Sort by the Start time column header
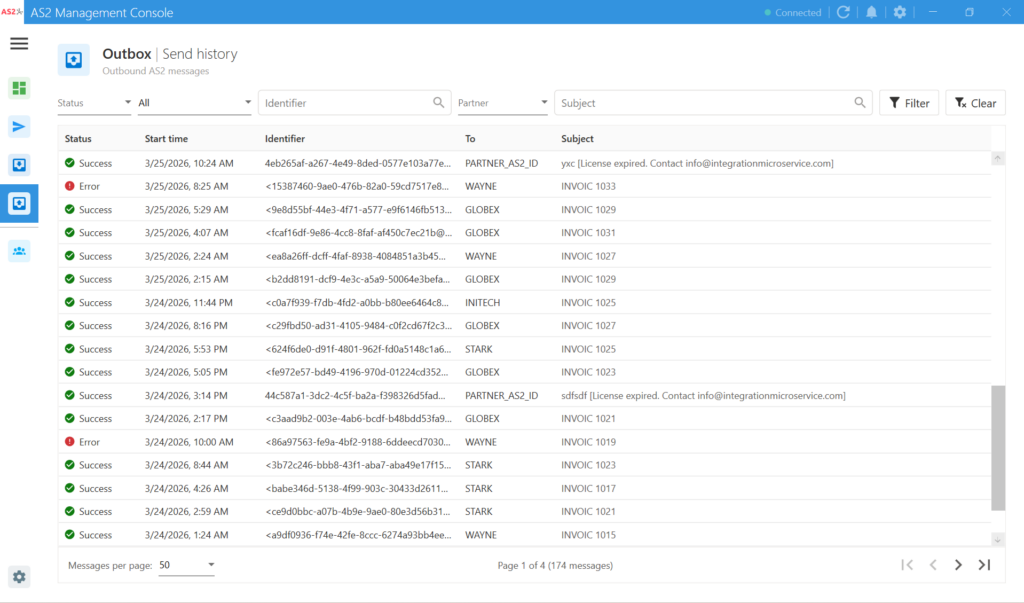 coord(166,139)
